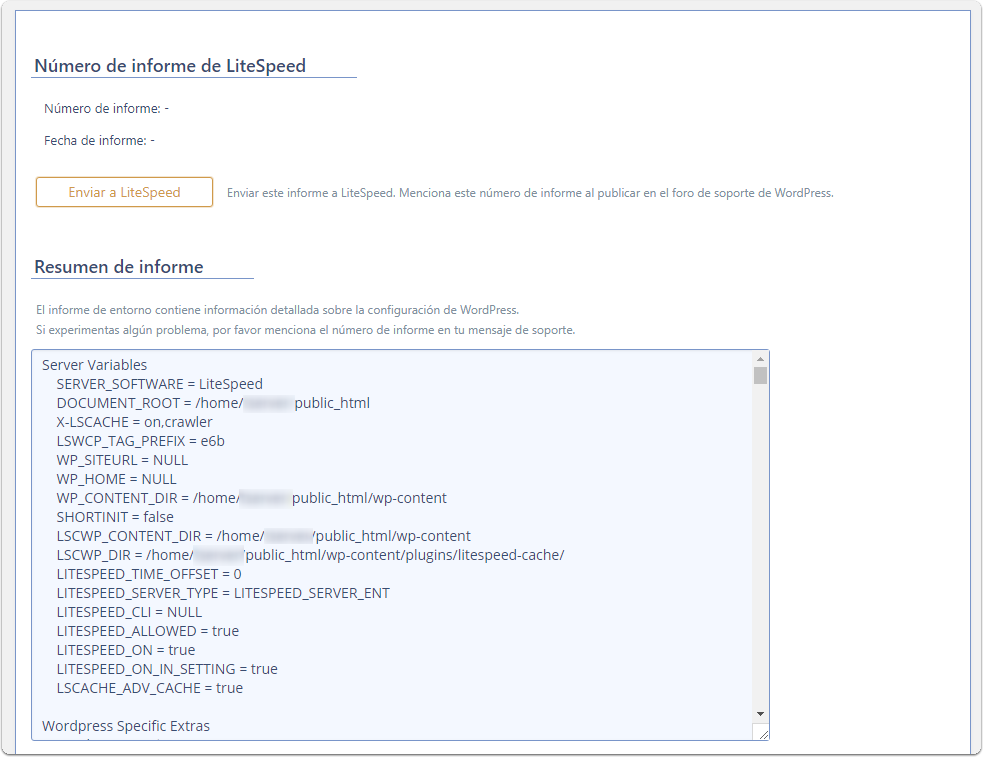The image size is (983, 757).
Task: Click the 'Resumen de informe' heading
Action: (118, 267)
